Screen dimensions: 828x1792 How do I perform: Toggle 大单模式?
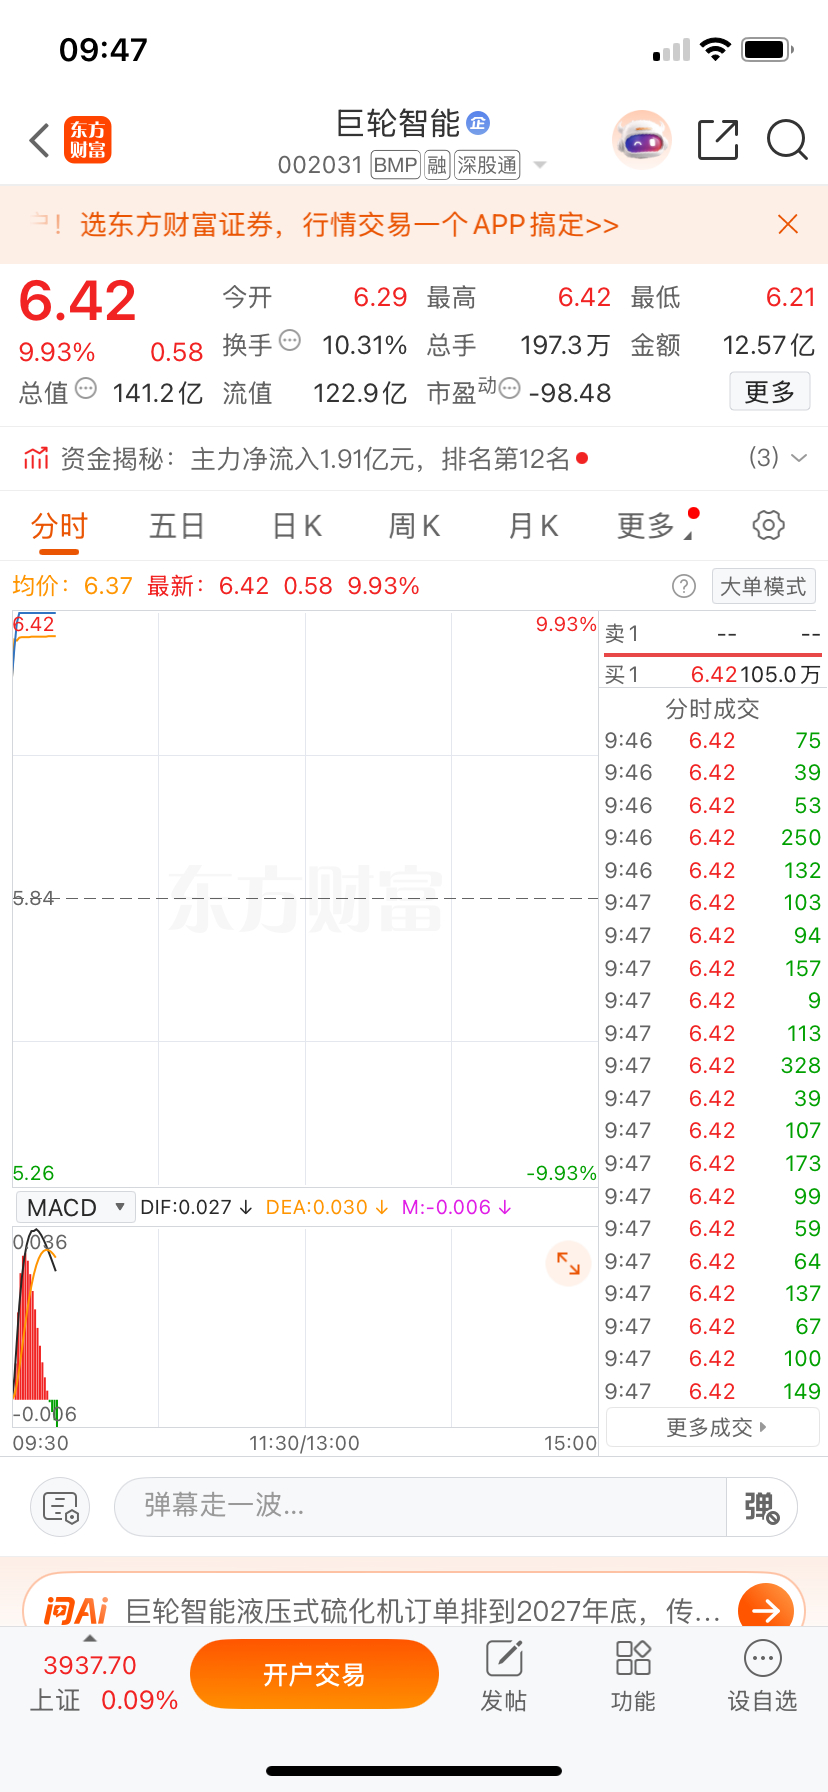pyautogui.click(x=764, y=586)
